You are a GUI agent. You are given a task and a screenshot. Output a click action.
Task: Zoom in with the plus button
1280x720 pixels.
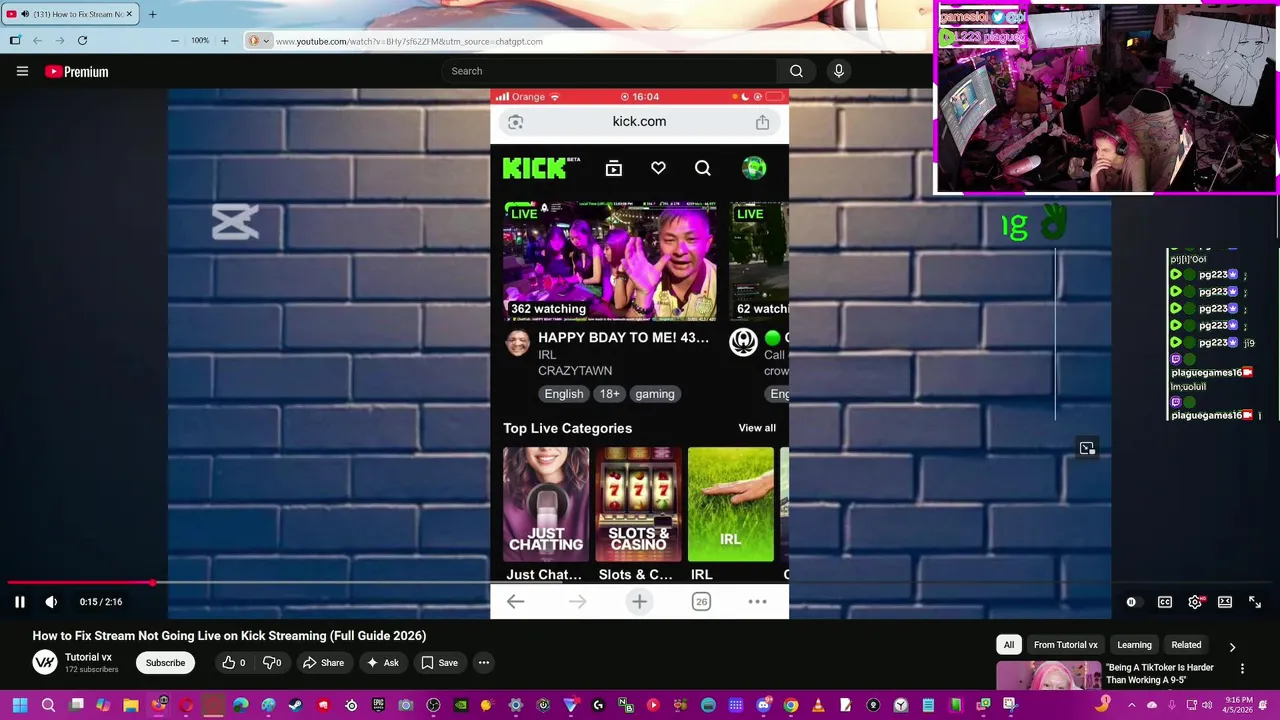pos(224,41)
